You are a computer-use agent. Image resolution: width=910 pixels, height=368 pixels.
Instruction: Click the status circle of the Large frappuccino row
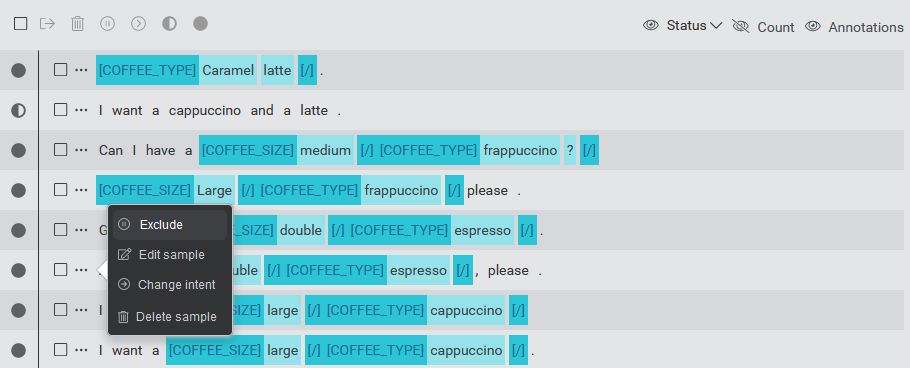(x=19, y=190)
